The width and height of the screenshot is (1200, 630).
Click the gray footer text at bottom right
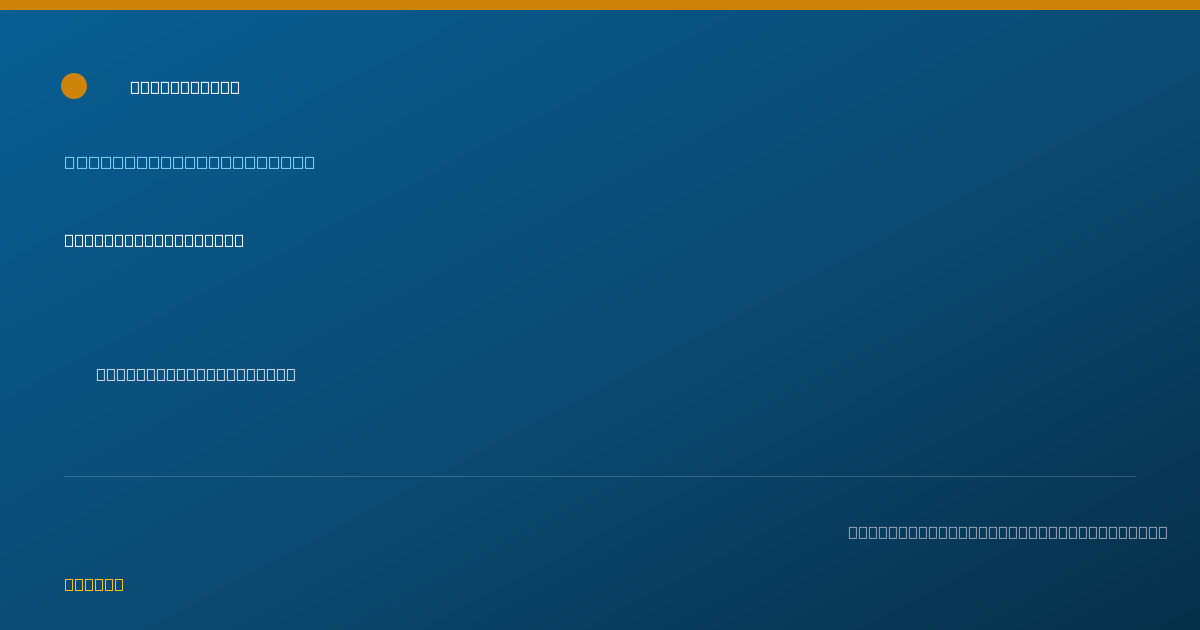pyautogui.click(x=1008, y=532)
